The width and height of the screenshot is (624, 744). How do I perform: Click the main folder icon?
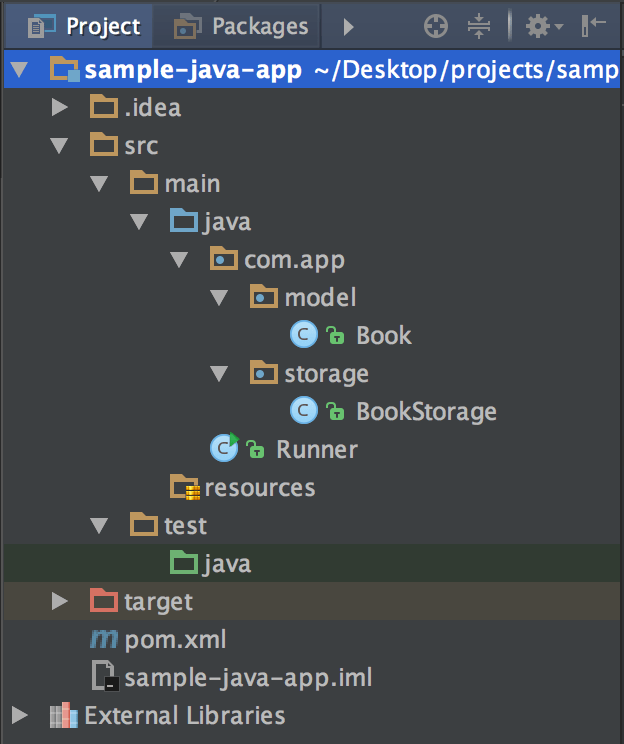[144, 182]
